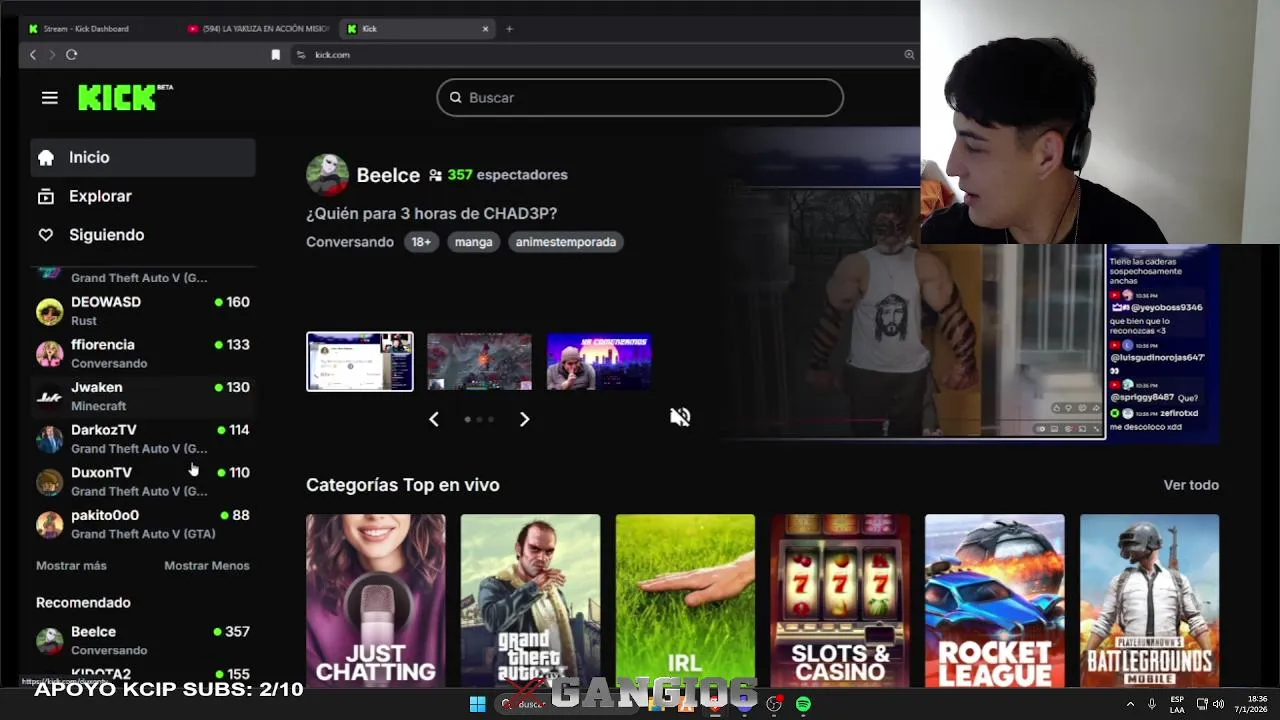Viewport: 1280px width, 720px height.
Task: Click Ver todo categories link
Action: coord(1191,485)
